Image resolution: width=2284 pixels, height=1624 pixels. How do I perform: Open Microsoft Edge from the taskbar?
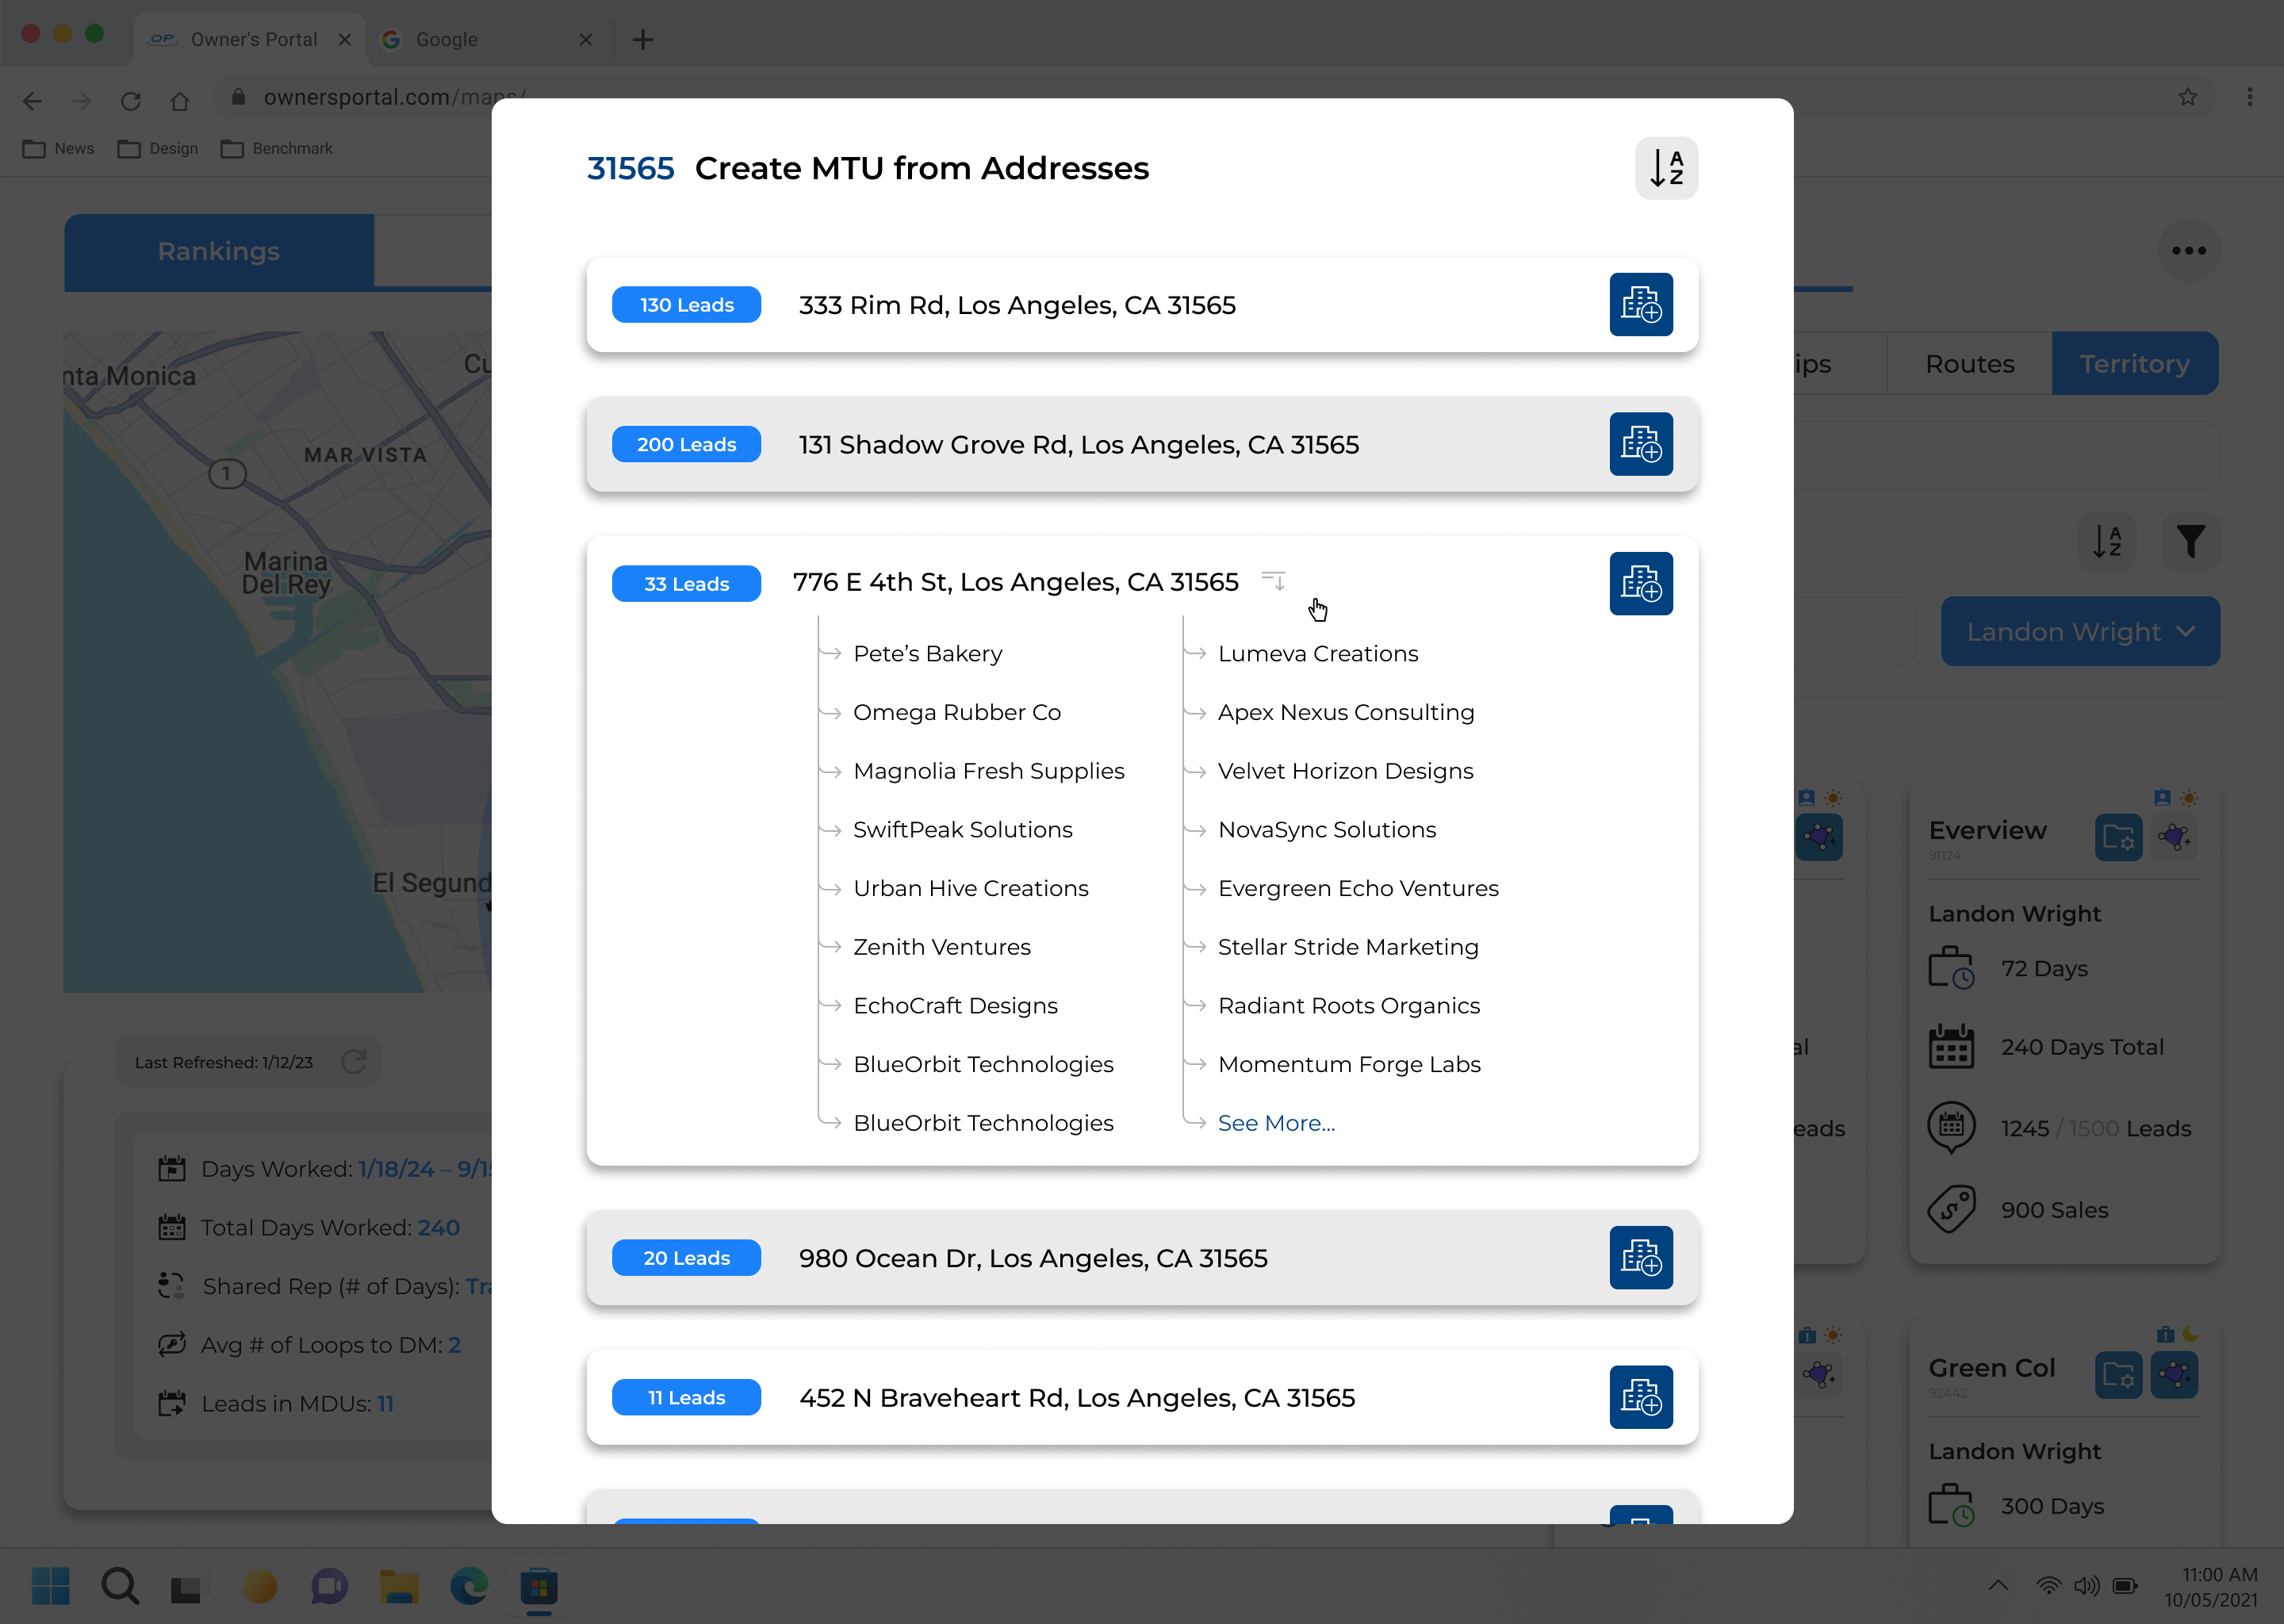coord(468,1587)
